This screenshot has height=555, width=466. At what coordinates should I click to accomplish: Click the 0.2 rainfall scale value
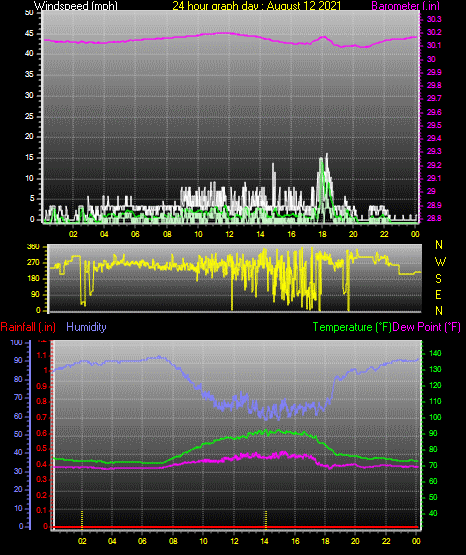(x=42, y=495)
